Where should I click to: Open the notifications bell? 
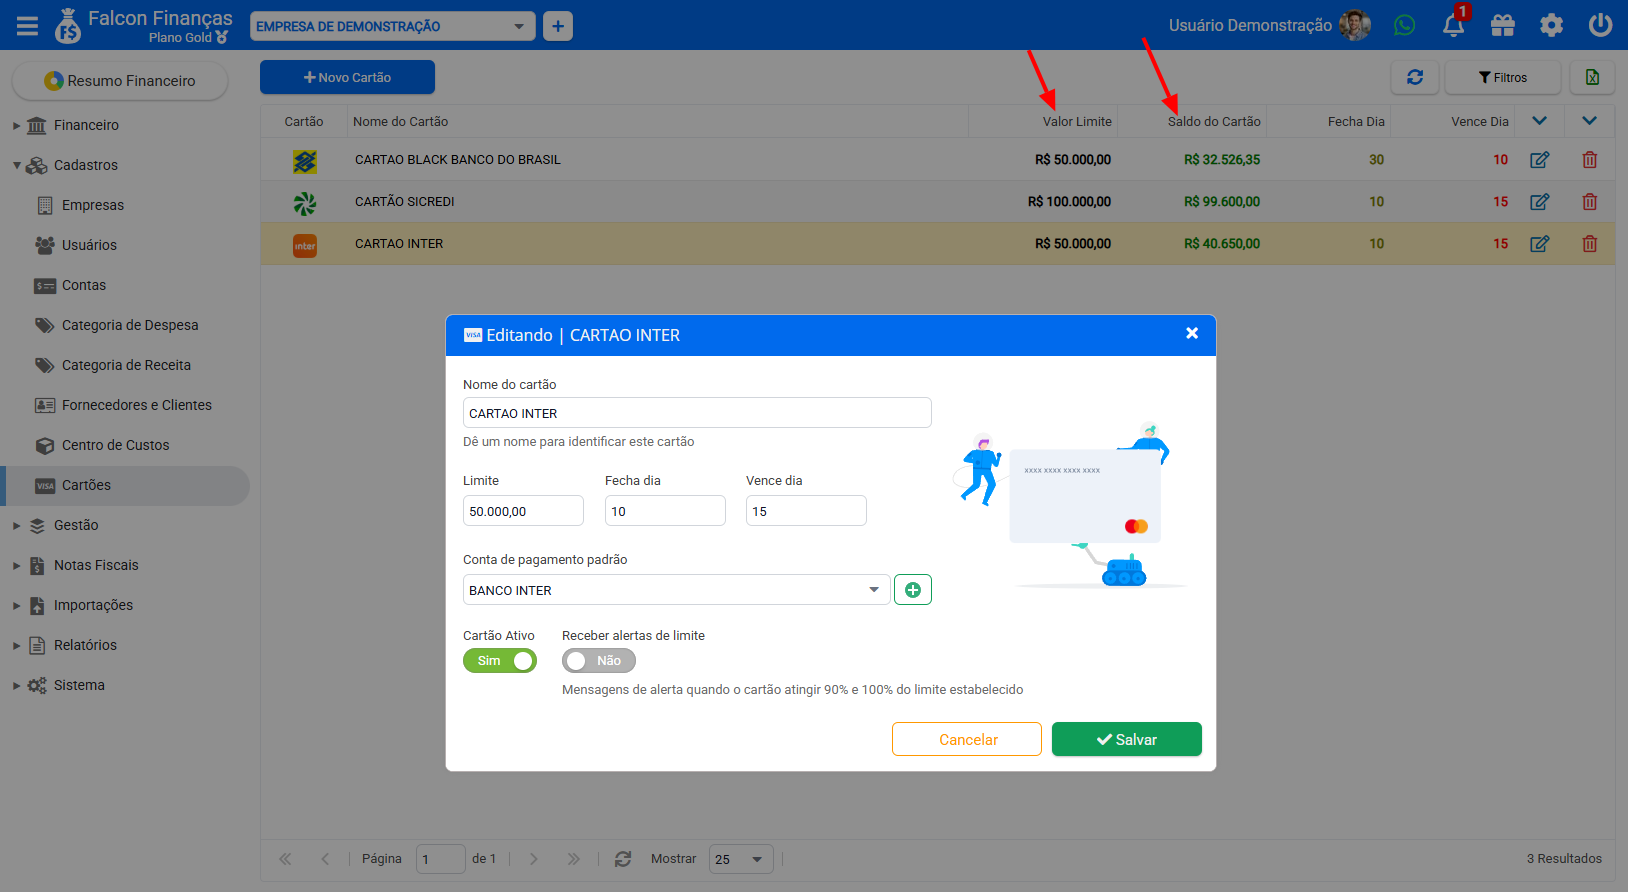(1454, 25)
